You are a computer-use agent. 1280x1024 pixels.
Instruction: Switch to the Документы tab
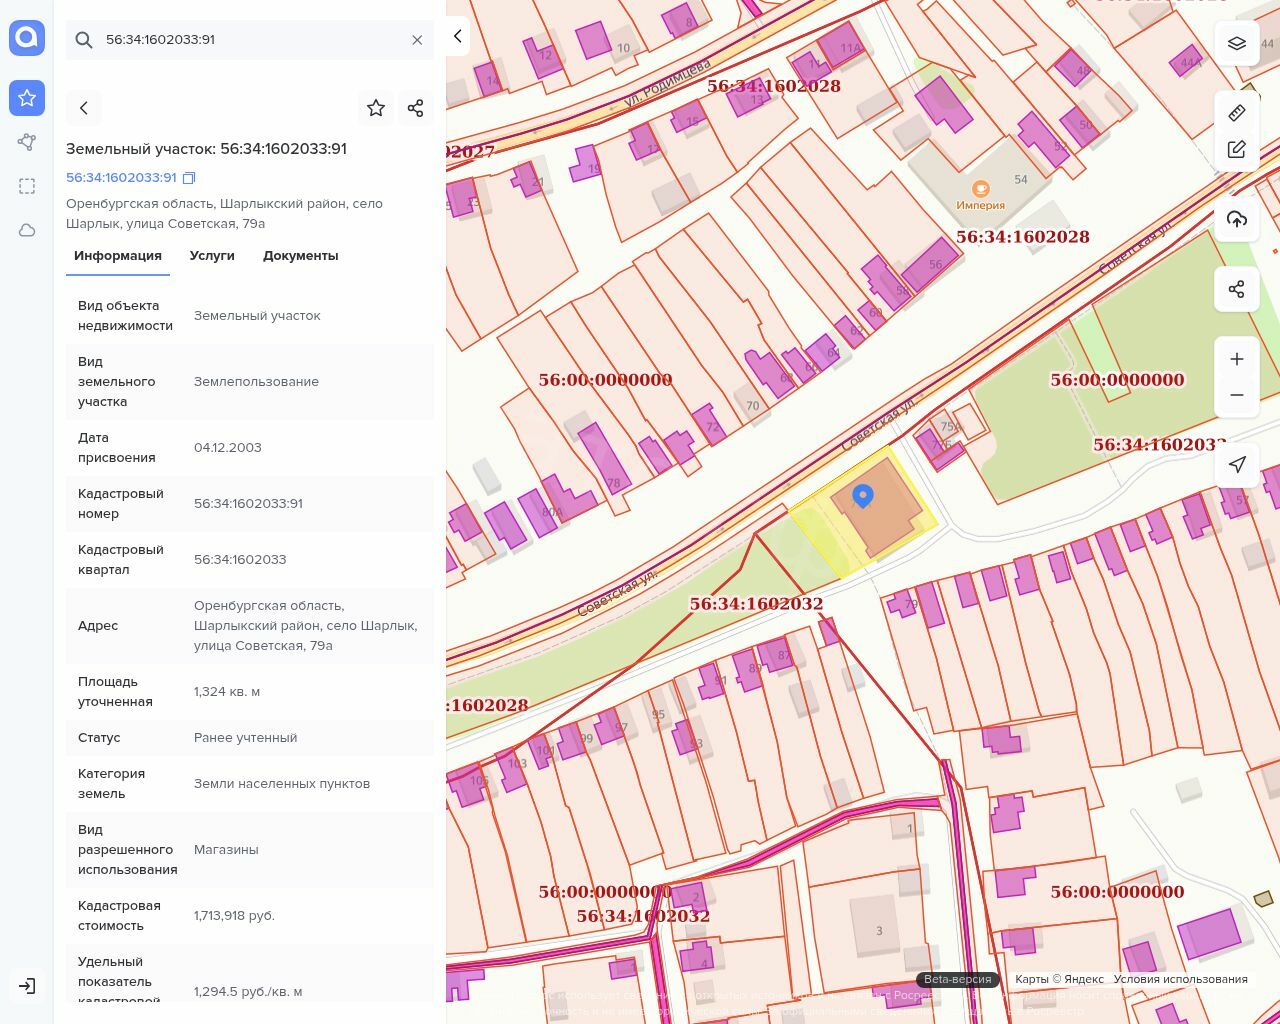[300, 256]
